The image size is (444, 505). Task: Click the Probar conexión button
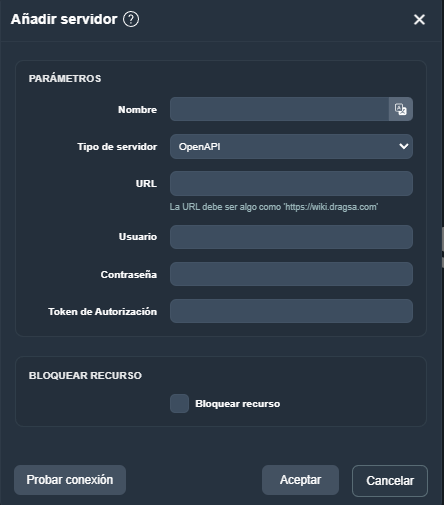click(70, 480)
